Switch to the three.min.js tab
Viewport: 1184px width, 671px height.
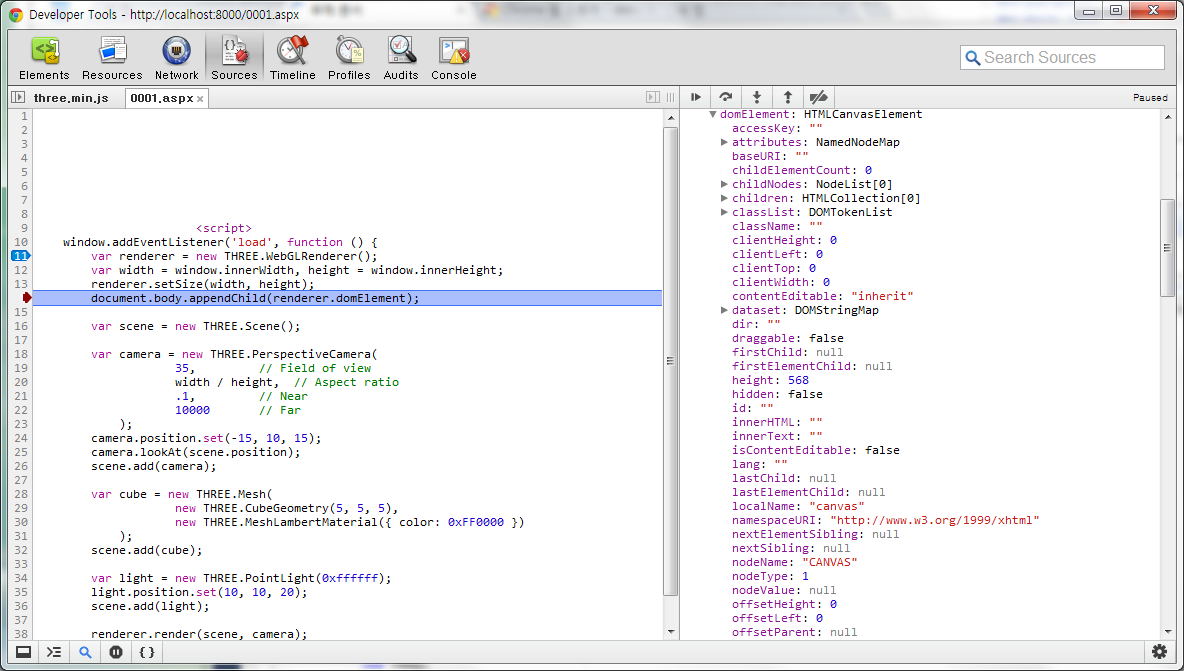71,98
